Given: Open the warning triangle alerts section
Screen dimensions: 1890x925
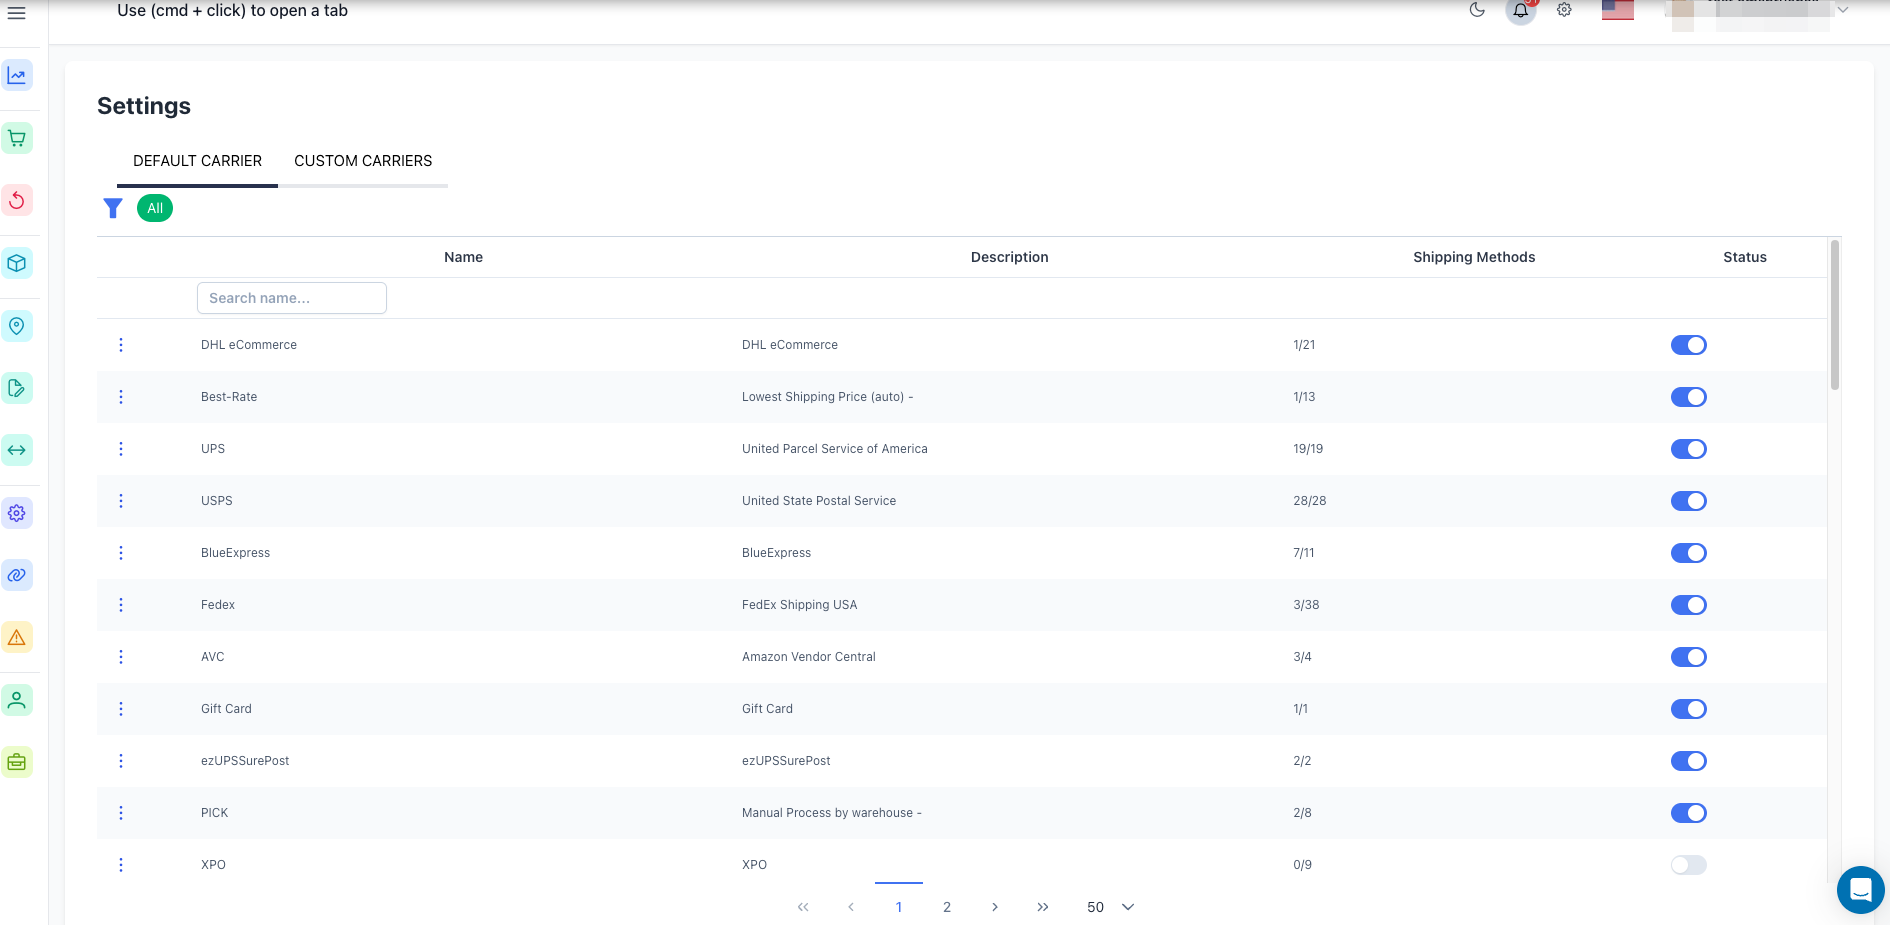Looking at the screenshot, I should coord(16,637).
